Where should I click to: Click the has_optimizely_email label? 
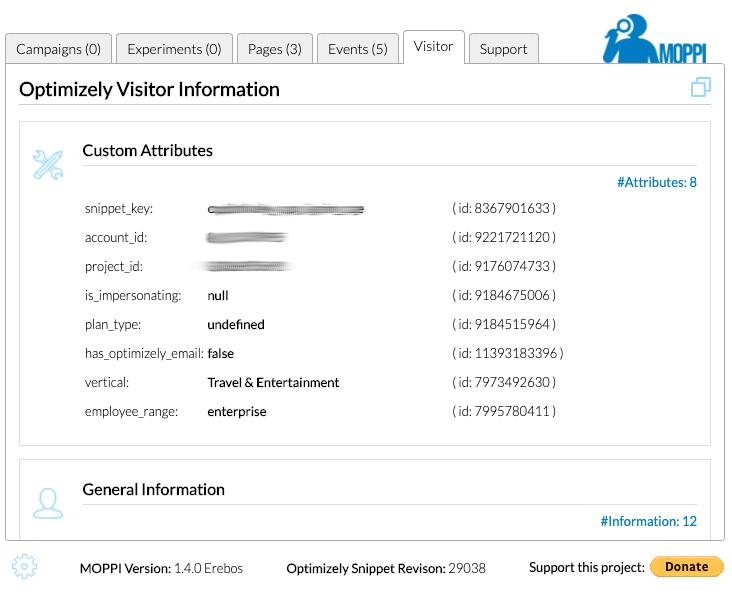pos(144,353)
